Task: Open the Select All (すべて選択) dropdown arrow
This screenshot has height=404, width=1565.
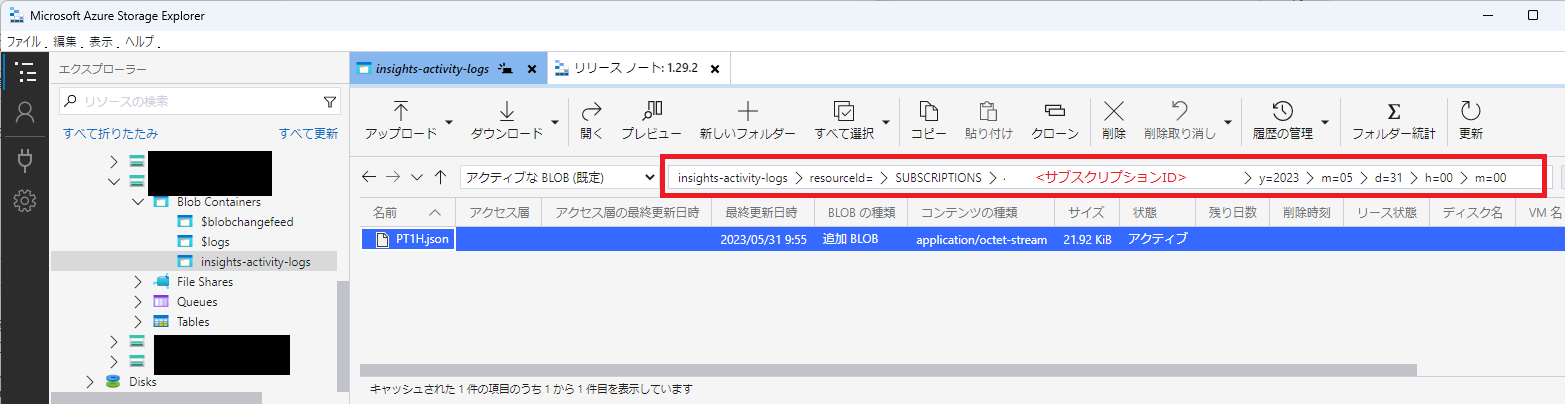Action: point(886,122)
